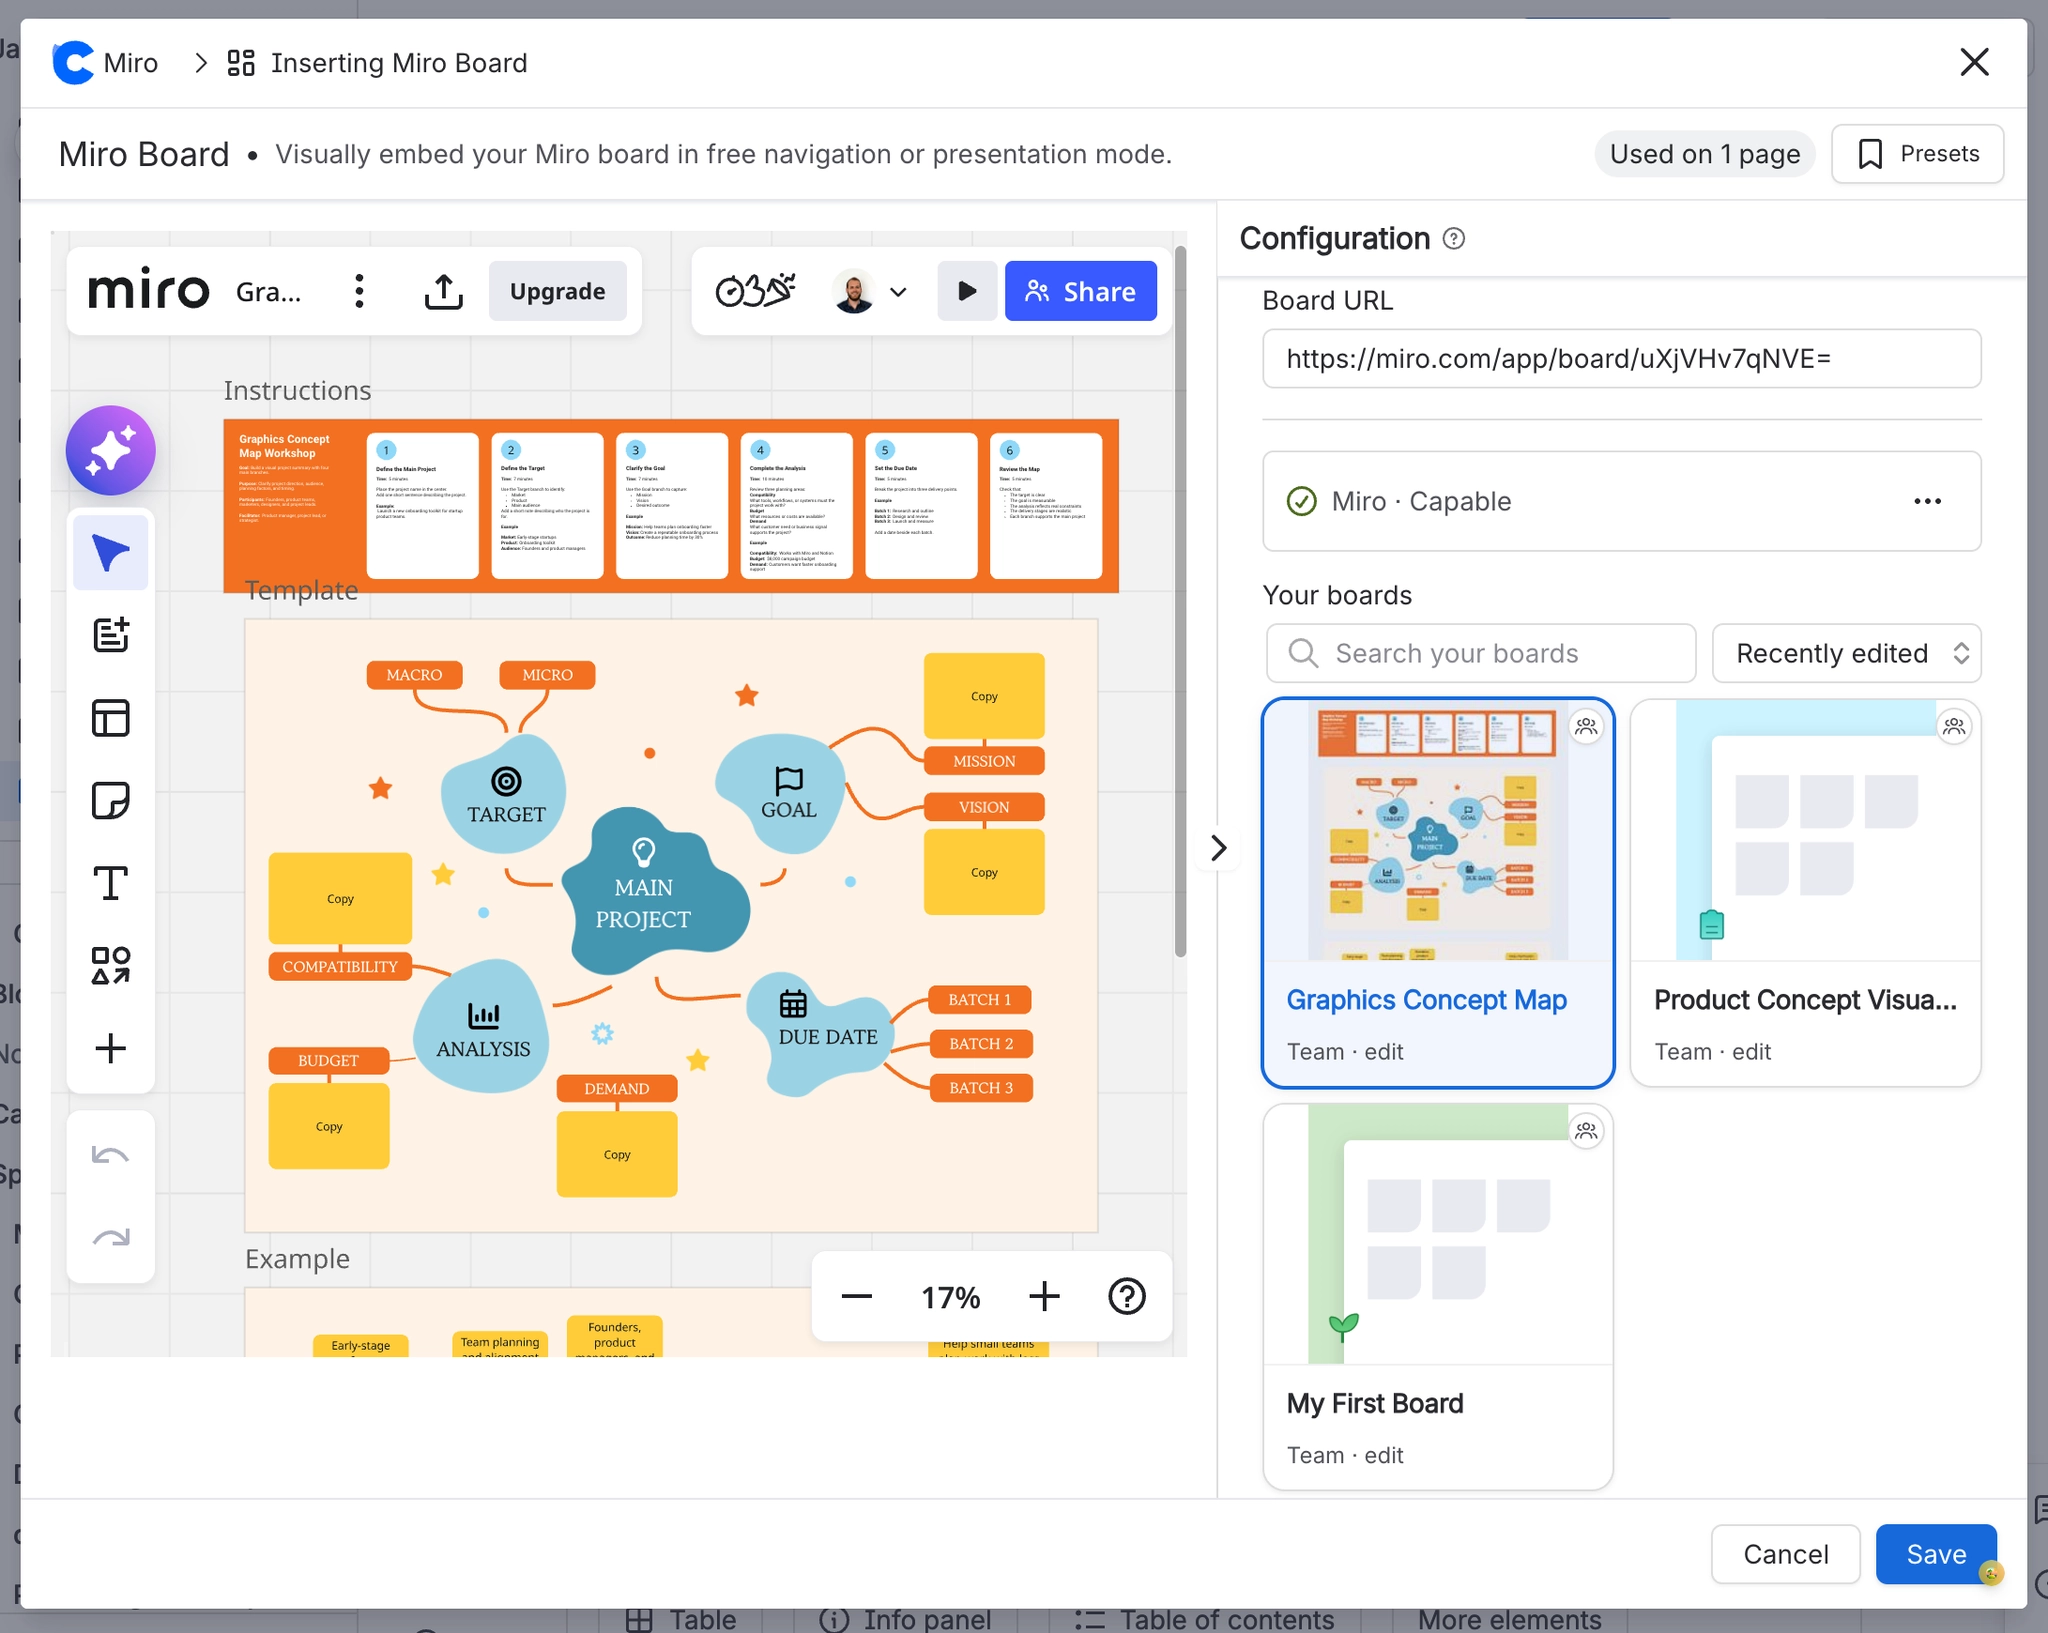Zoom in with the plus button
The image size is (2048, 1633).
pos(1044,1297)
